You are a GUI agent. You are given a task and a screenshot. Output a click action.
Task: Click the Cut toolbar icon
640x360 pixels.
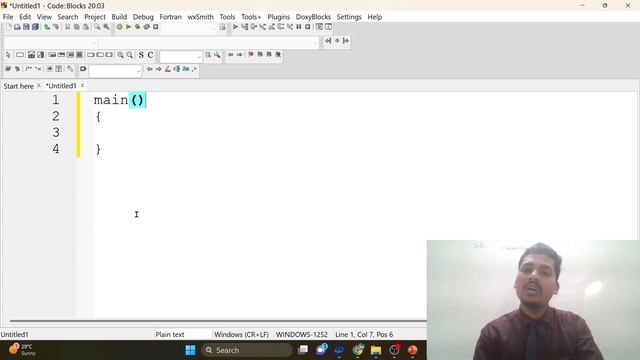[x=67, y=27]
